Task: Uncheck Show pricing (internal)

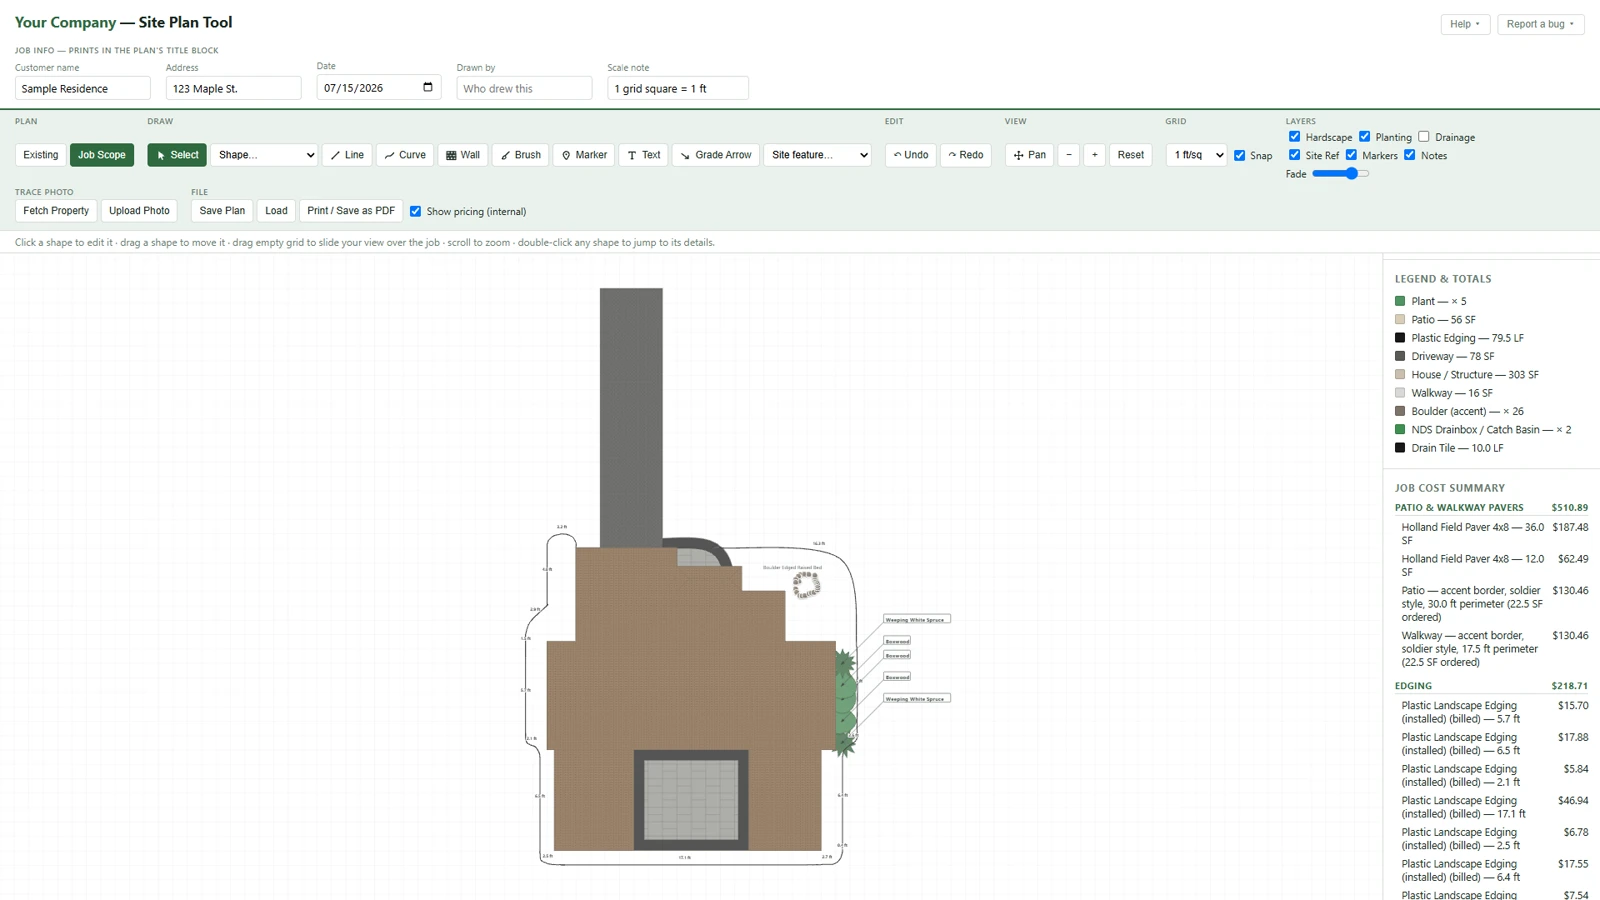Action: click(415, 211)
